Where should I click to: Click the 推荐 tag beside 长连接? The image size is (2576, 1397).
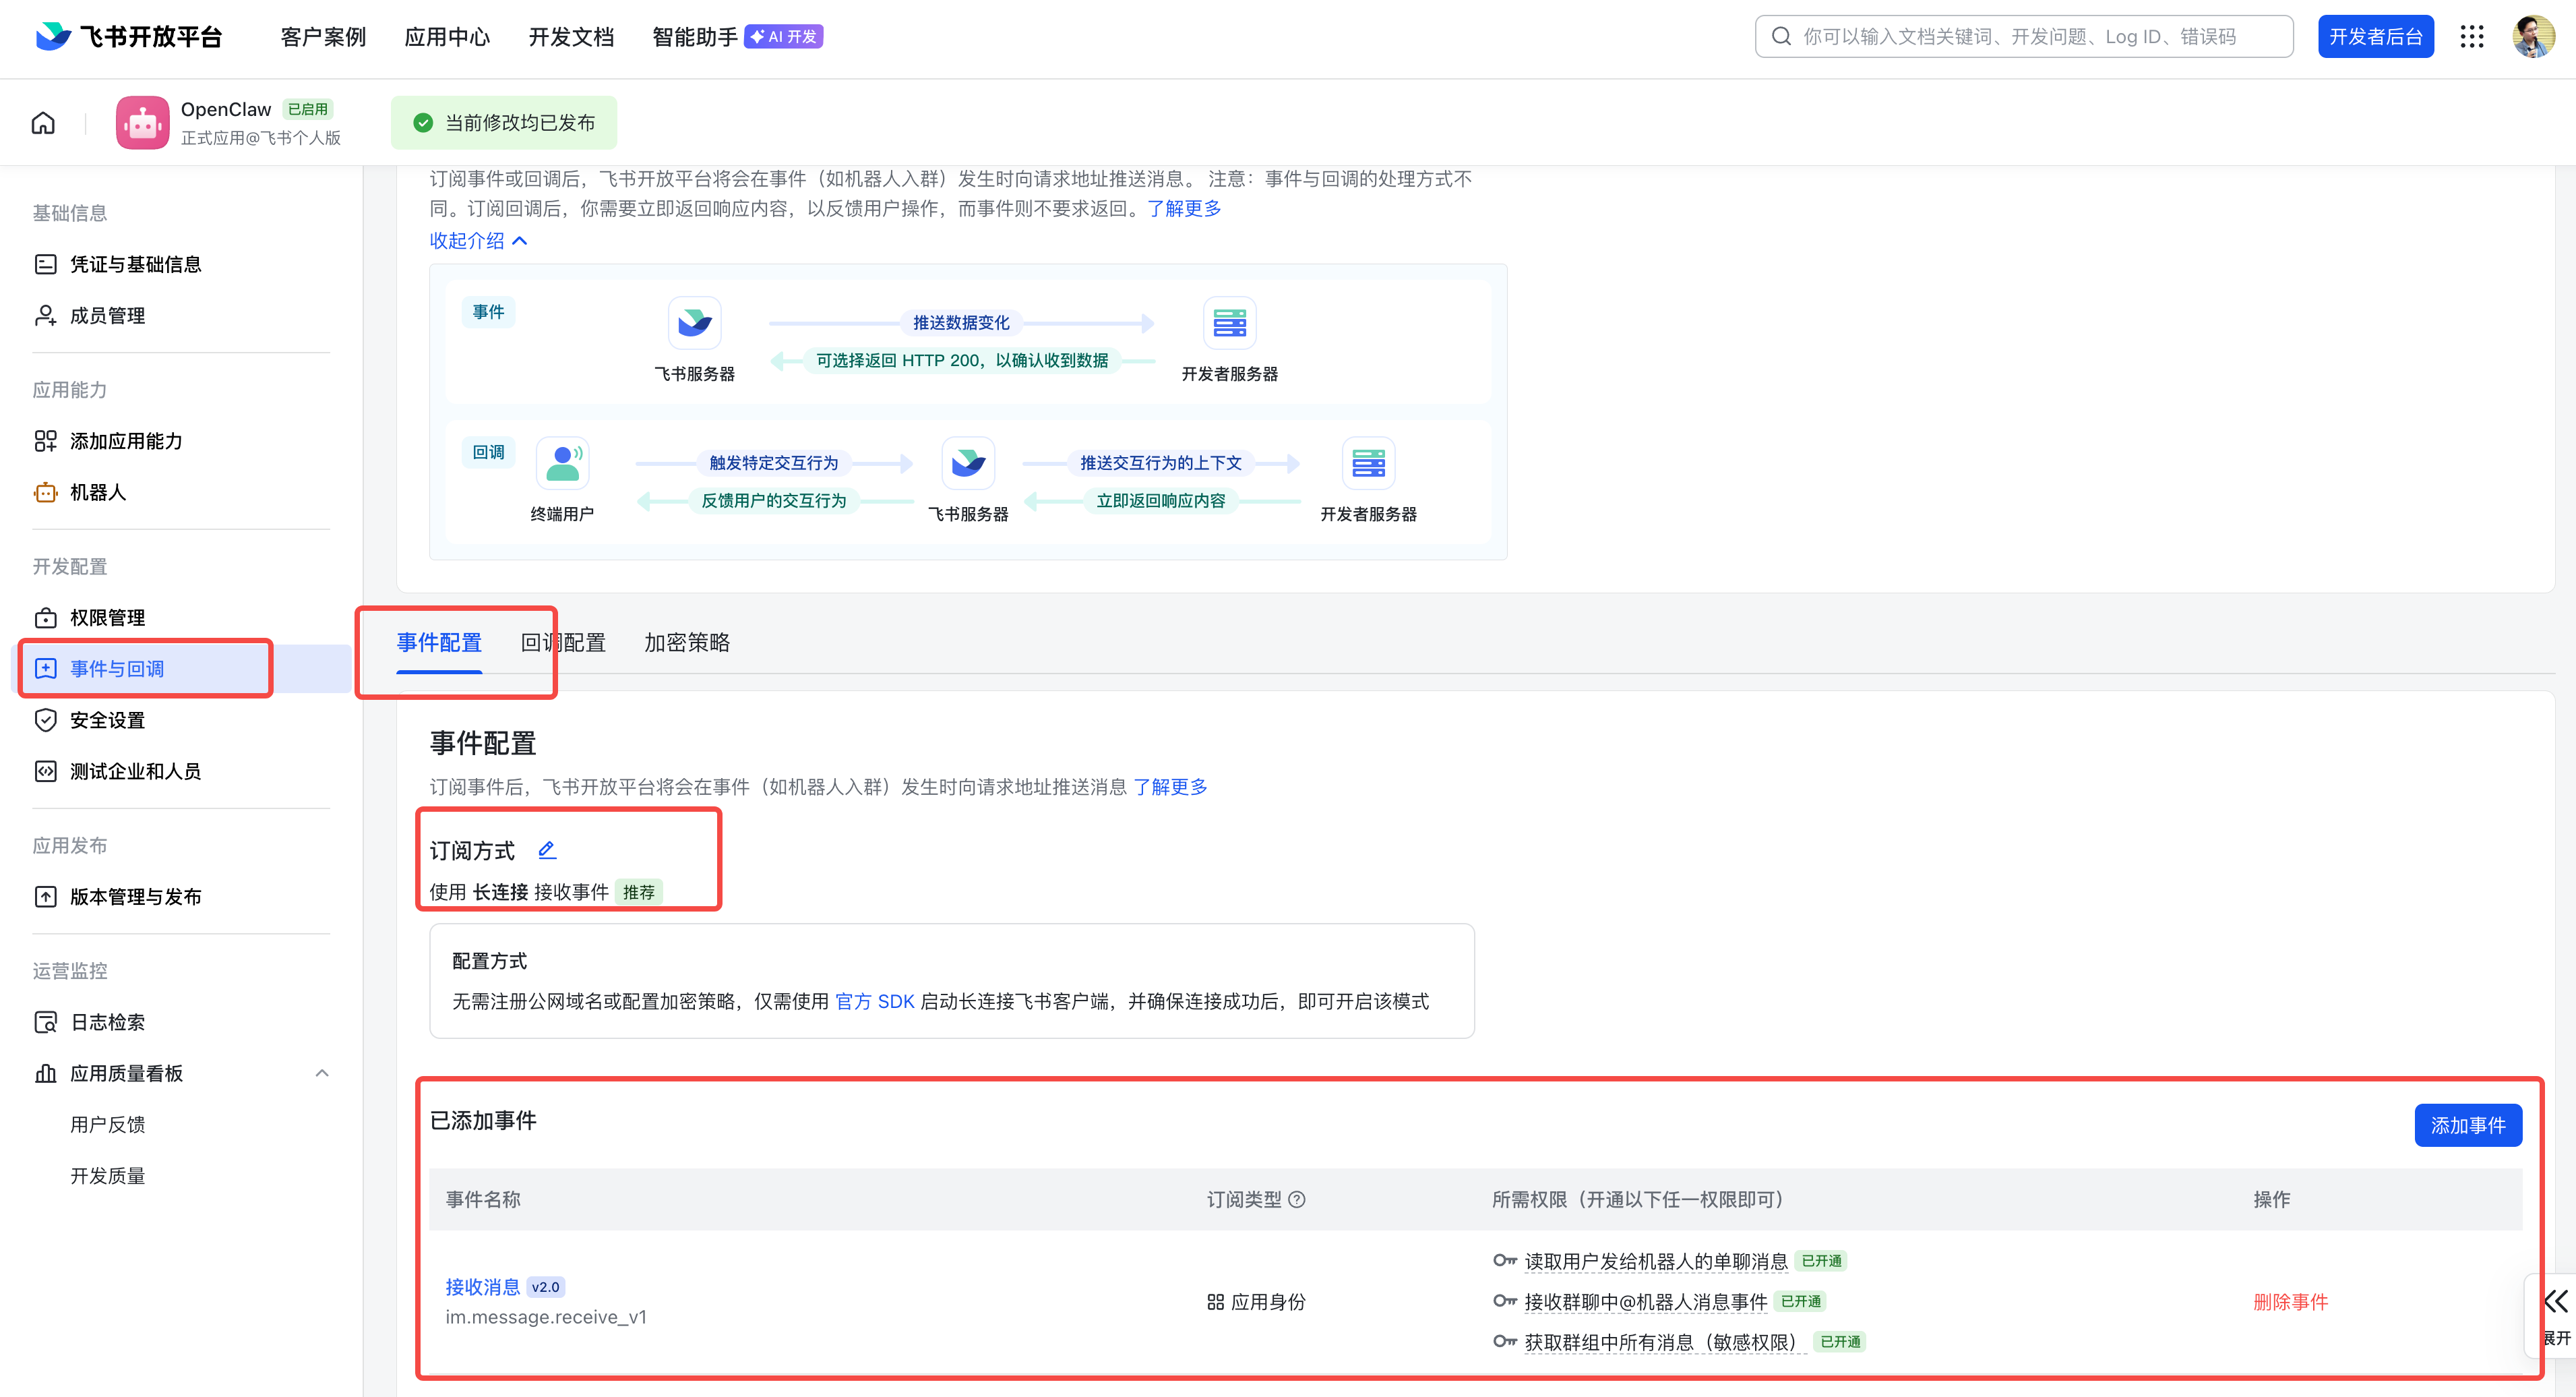[x=638, y=891]
